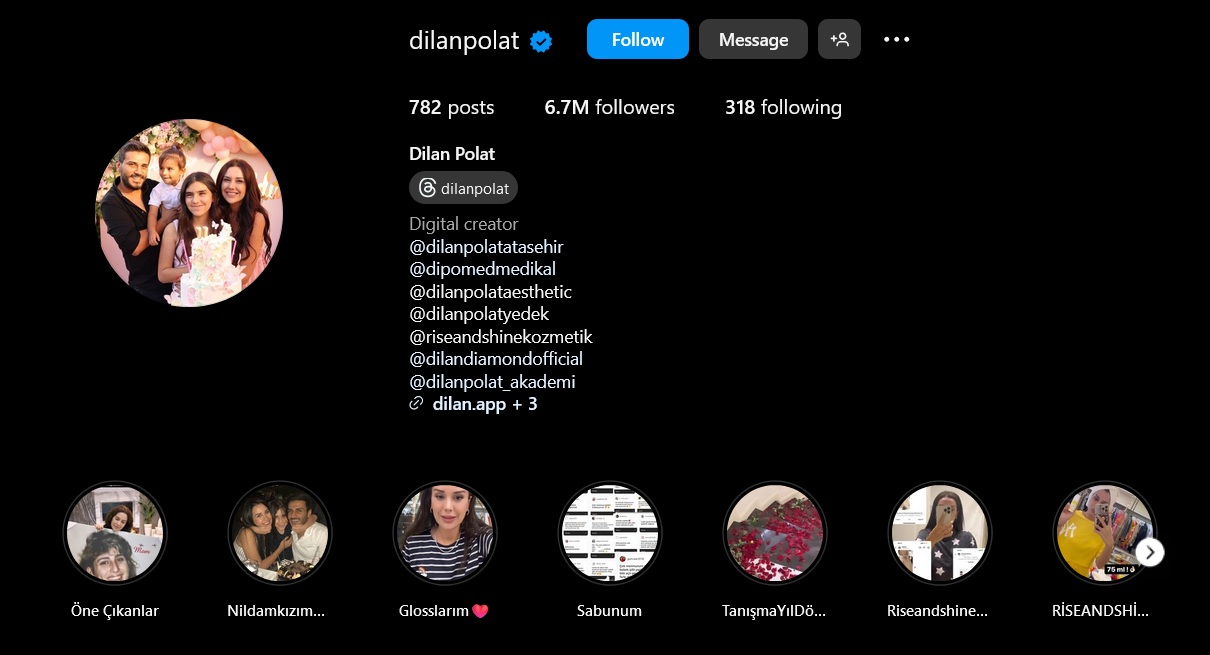Send a Message to dilanpolat
The image size is (1210, 655).
(x=753, y=39)
